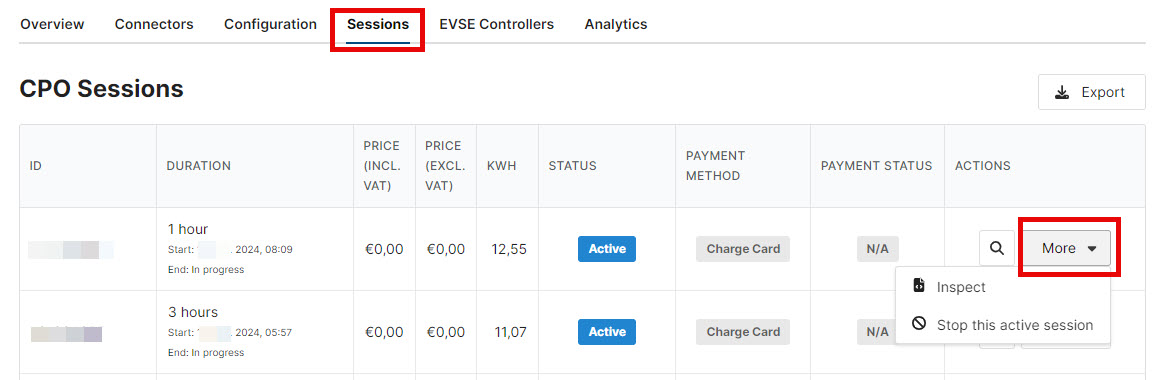Click the Inspect file-code icon in the menu
The image size is (1167, 380).
(918, 286)
